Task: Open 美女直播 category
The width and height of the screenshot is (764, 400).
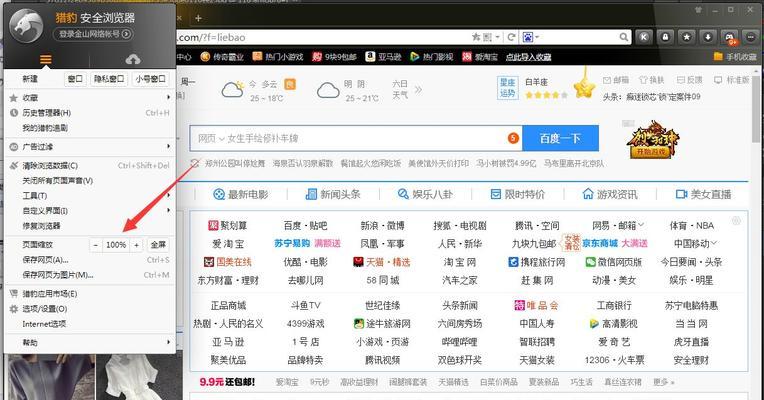Action: [703, 194]
